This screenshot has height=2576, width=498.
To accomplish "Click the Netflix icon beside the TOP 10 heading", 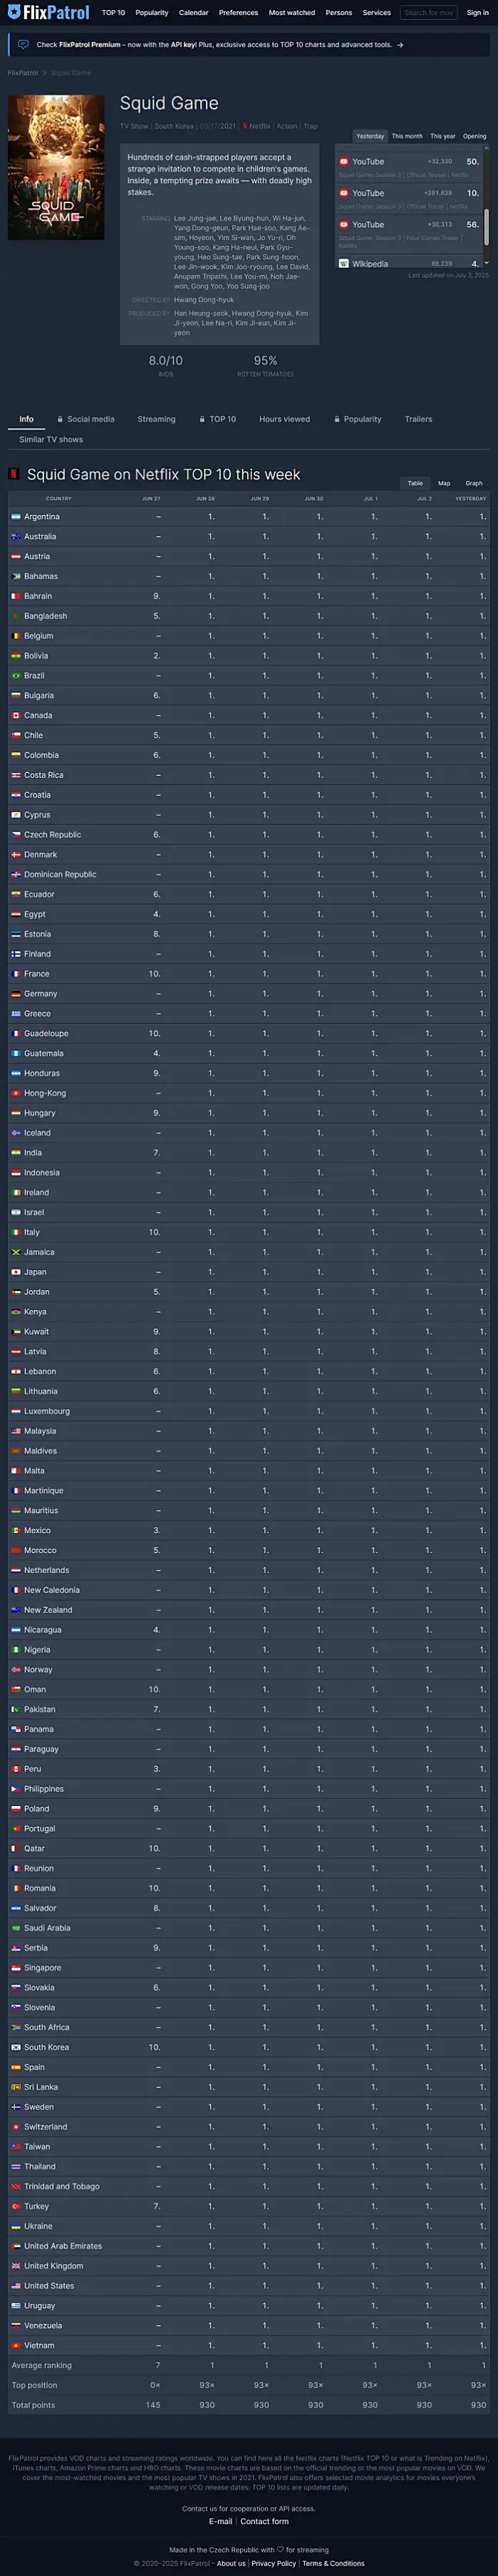I will (x=14, y=474).
